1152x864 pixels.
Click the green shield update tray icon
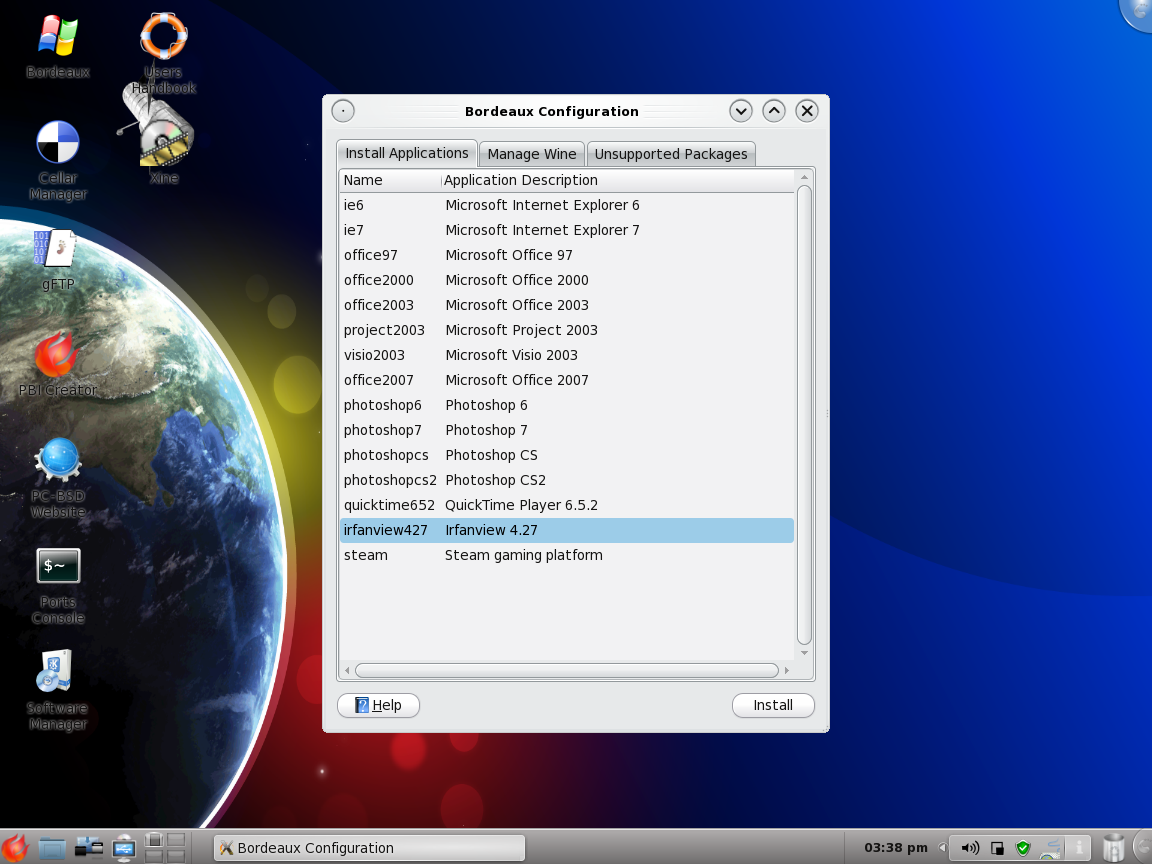[x=1023, y=848]
